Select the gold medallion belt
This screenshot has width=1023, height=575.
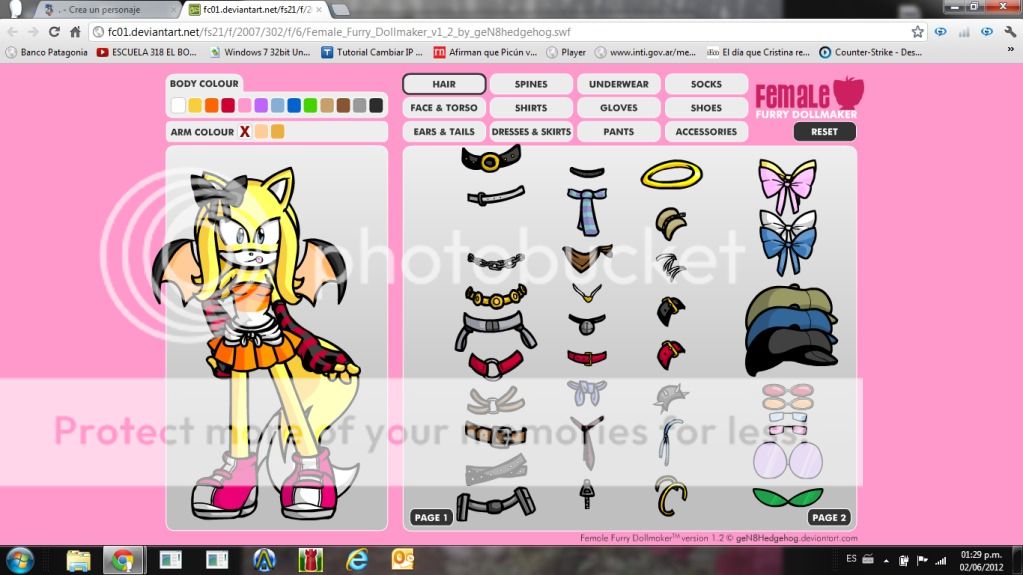point(495,297)
